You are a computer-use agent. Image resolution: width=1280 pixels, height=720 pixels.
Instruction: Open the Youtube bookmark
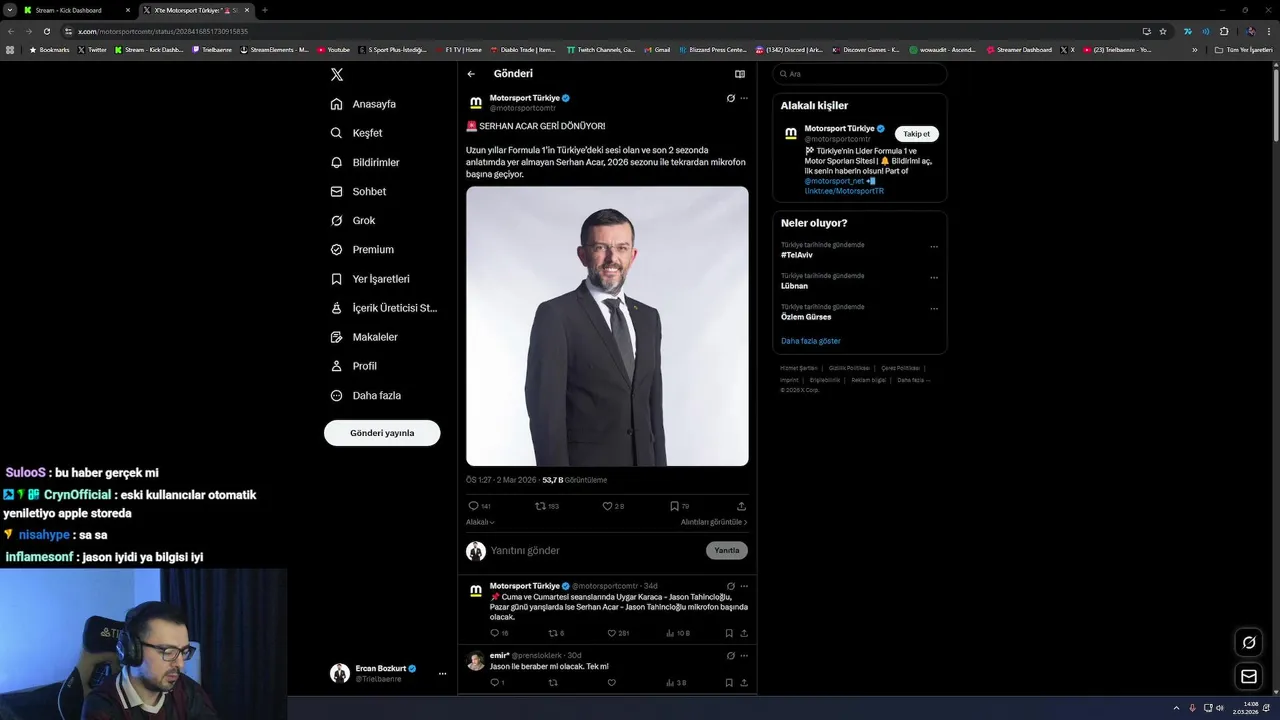point(334,49)
